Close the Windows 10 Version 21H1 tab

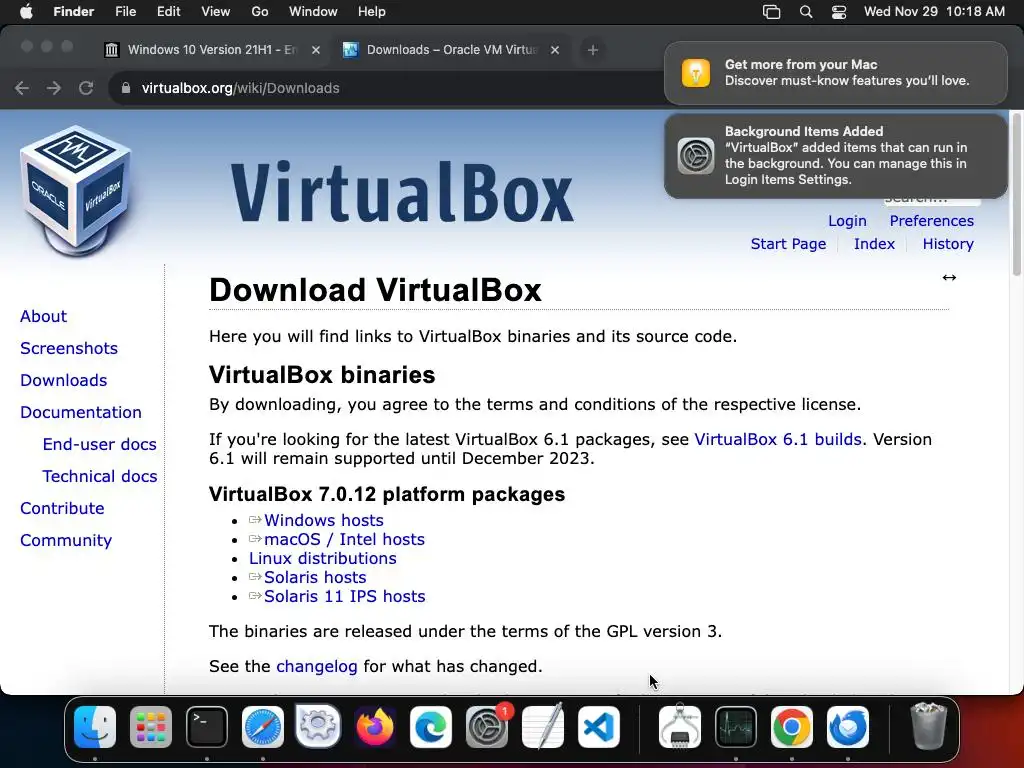click(316, 50)
